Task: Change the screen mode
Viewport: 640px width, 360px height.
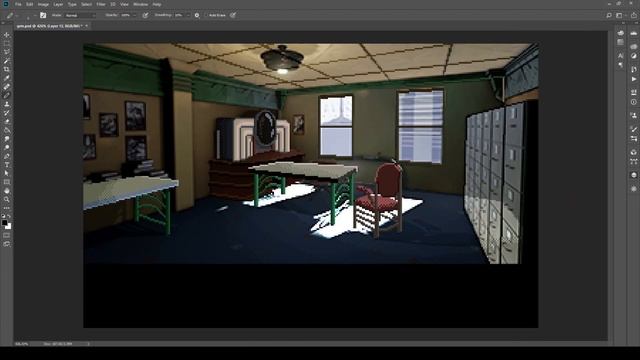Action: coord(7,244)
